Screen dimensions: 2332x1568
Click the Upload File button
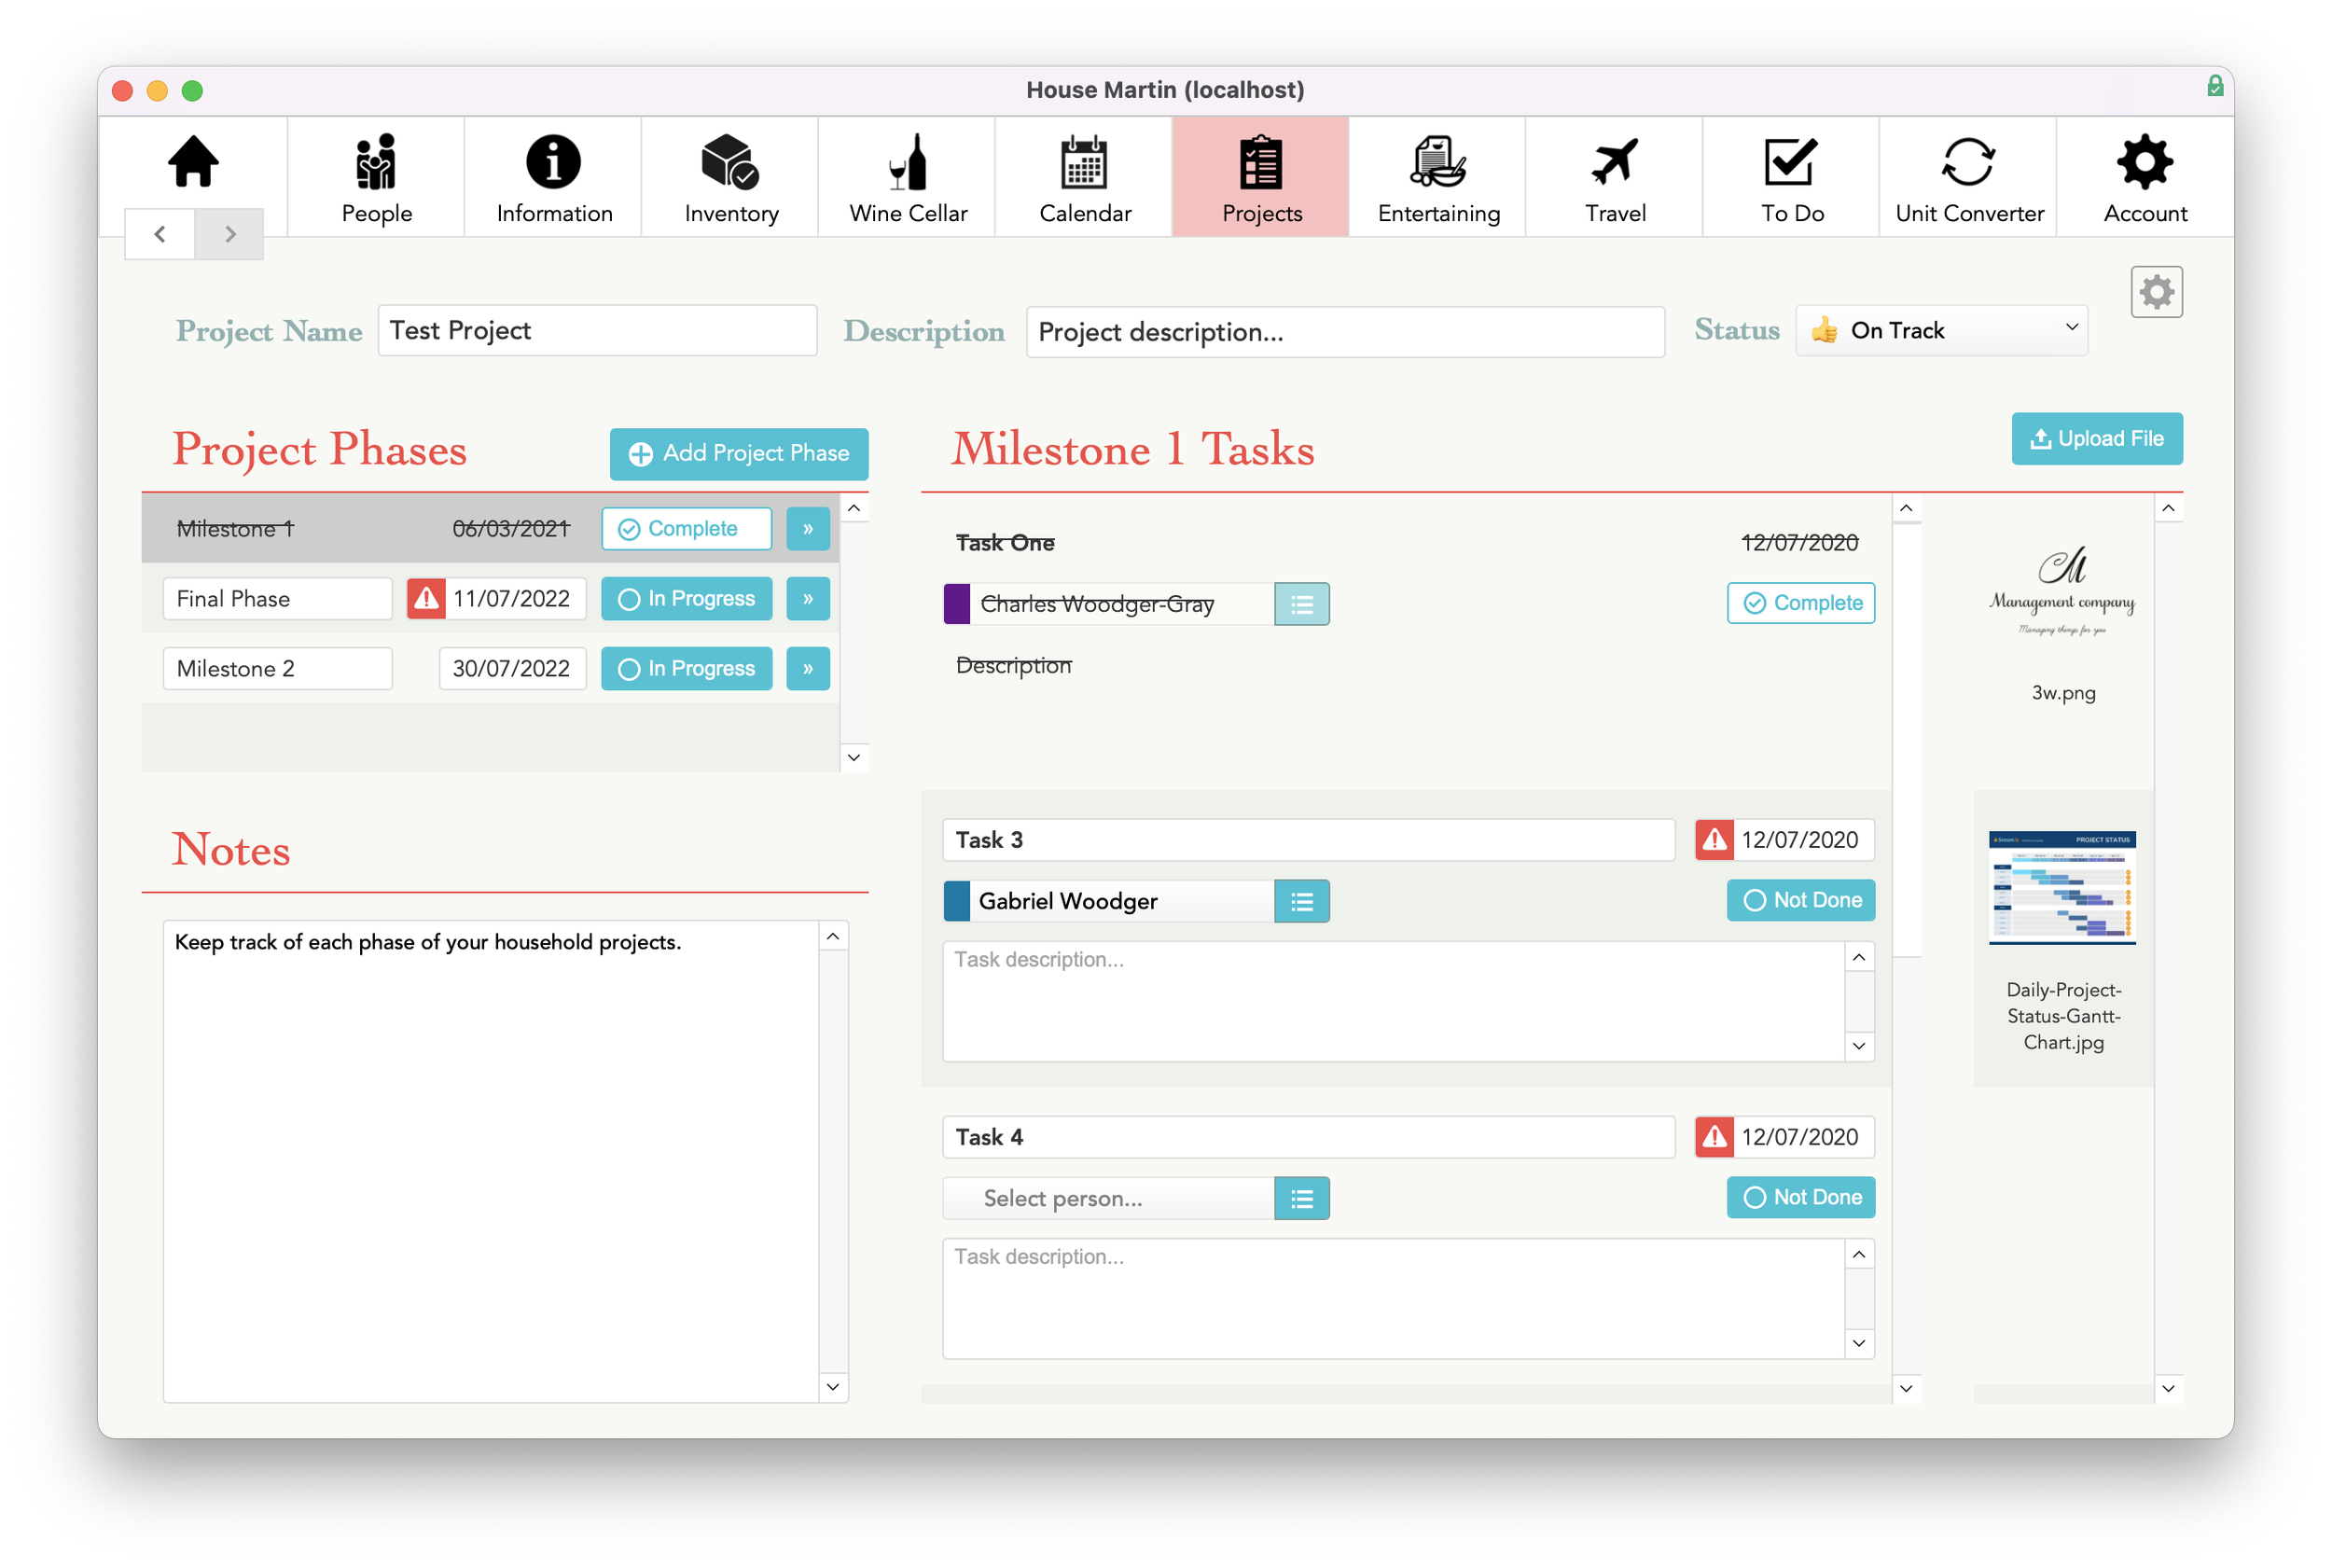2096,439
